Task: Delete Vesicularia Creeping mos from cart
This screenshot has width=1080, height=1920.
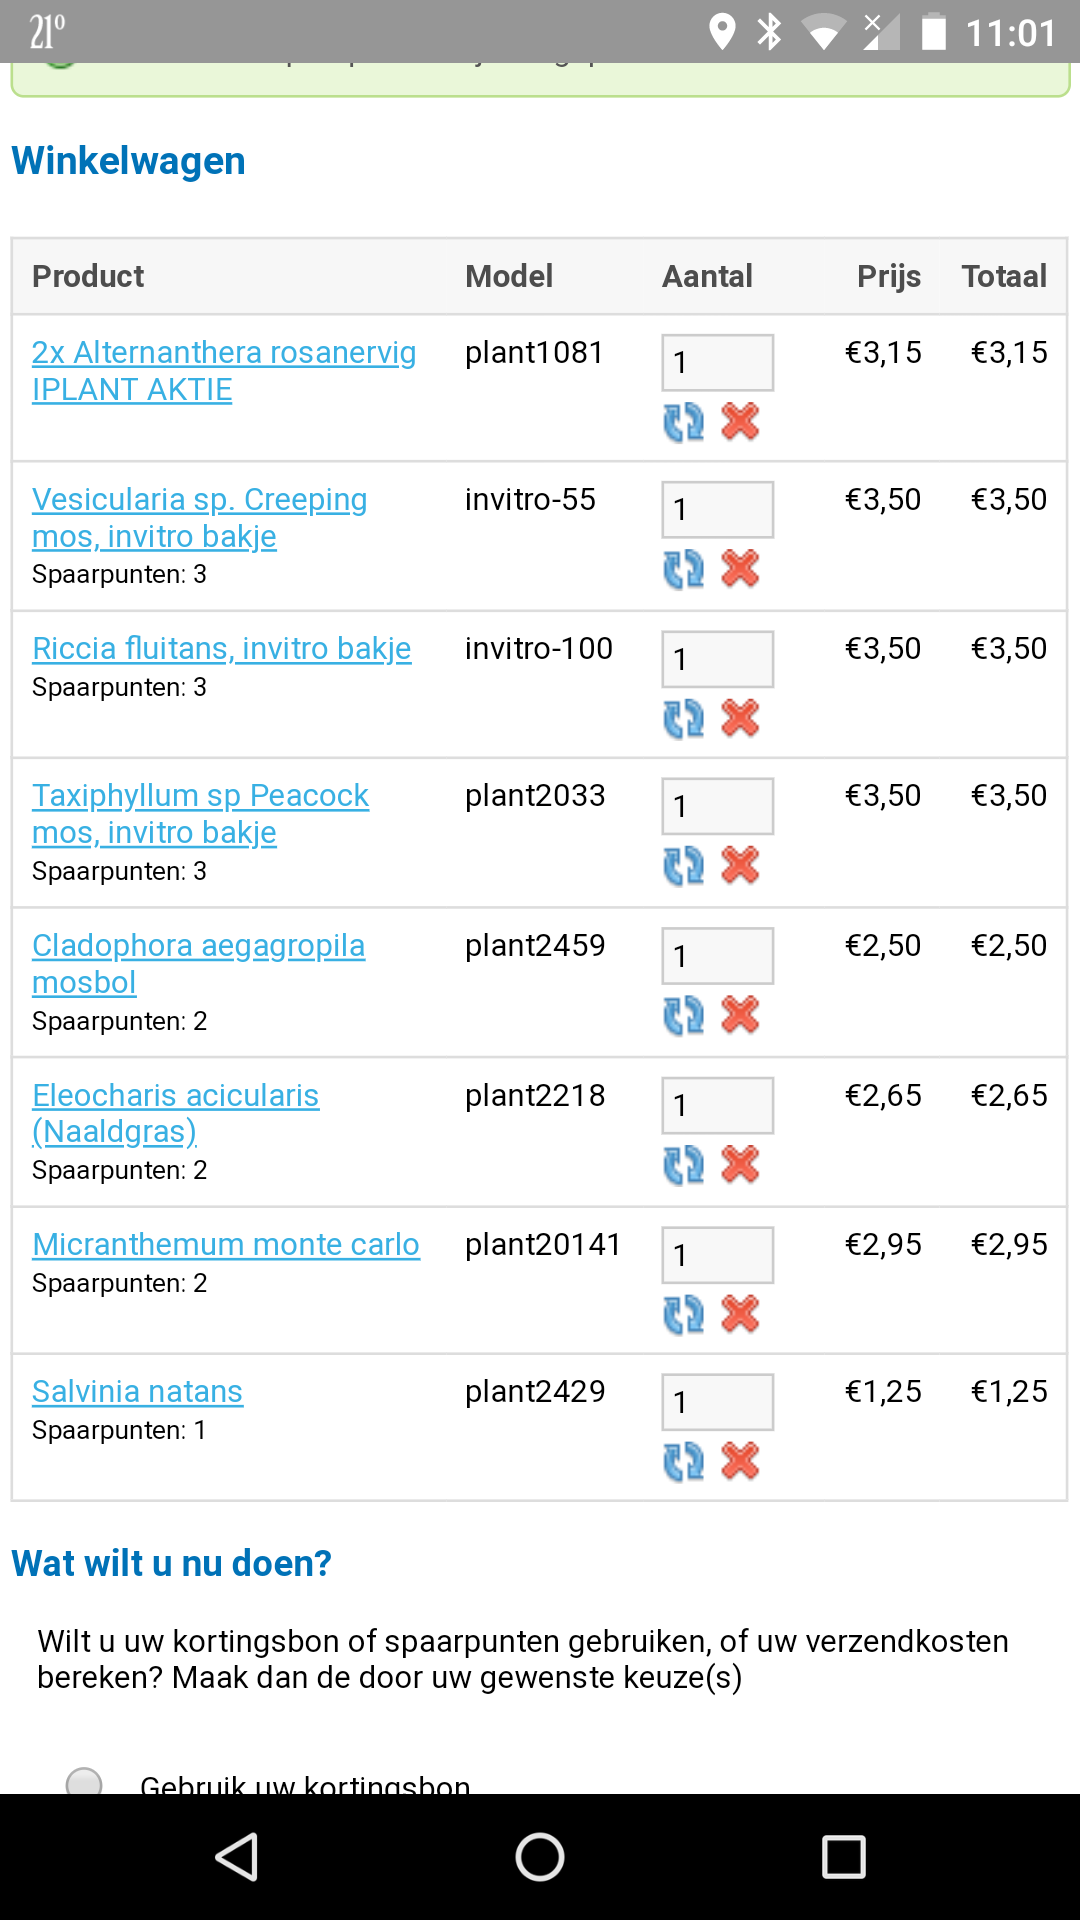Action: 740,569
